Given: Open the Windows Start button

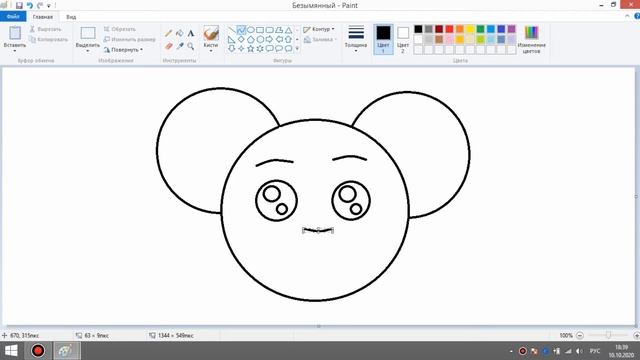Looking at the screenshot, I should [x=11, y=351].
